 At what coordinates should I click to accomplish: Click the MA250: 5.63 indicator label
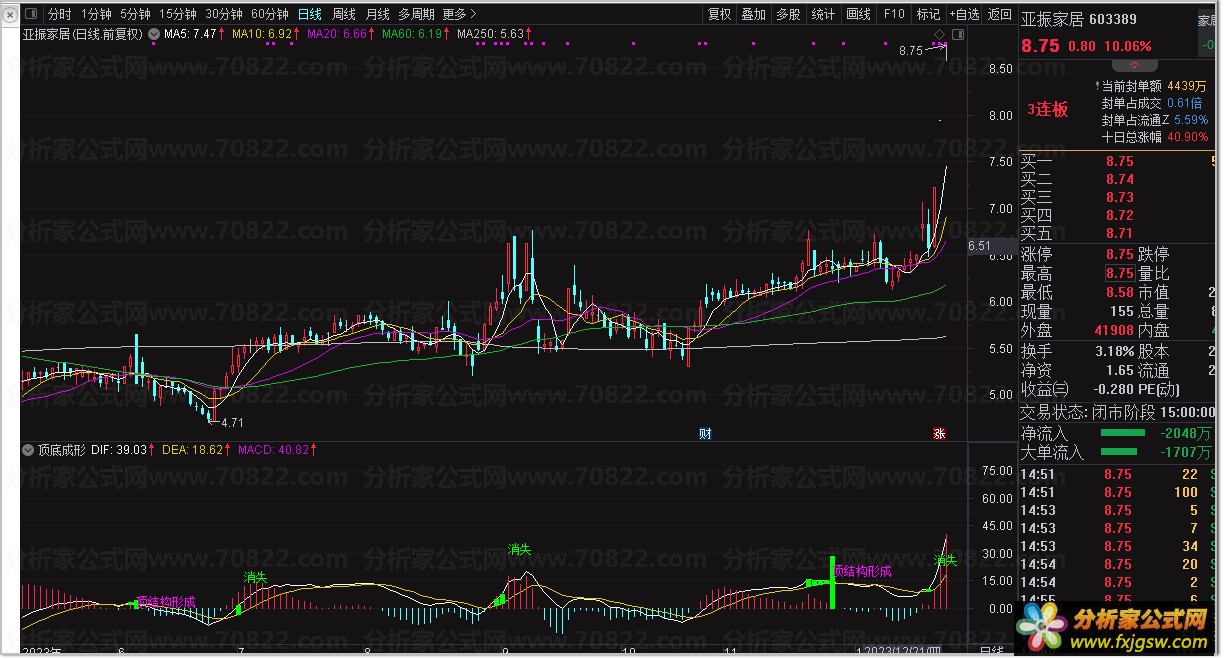(490, 34)
